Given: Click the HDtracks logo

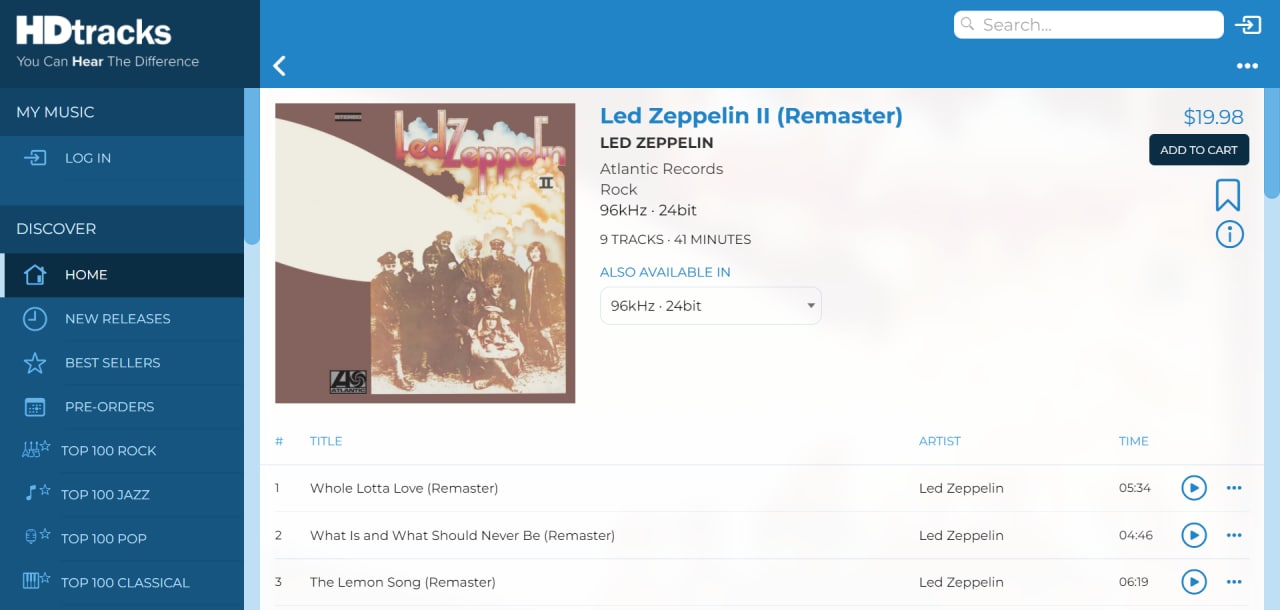Looking at the screenshot, I should click(x=94, y=32).
